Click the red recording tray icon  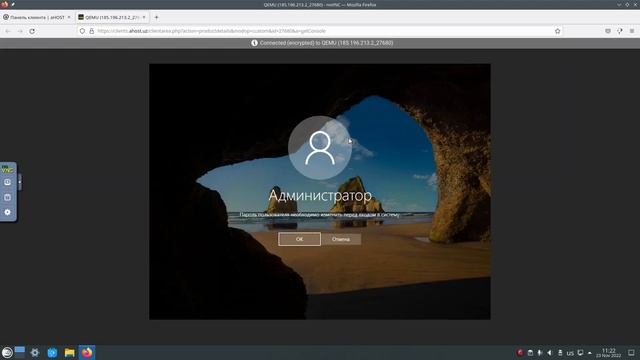[x=520, y=353]
